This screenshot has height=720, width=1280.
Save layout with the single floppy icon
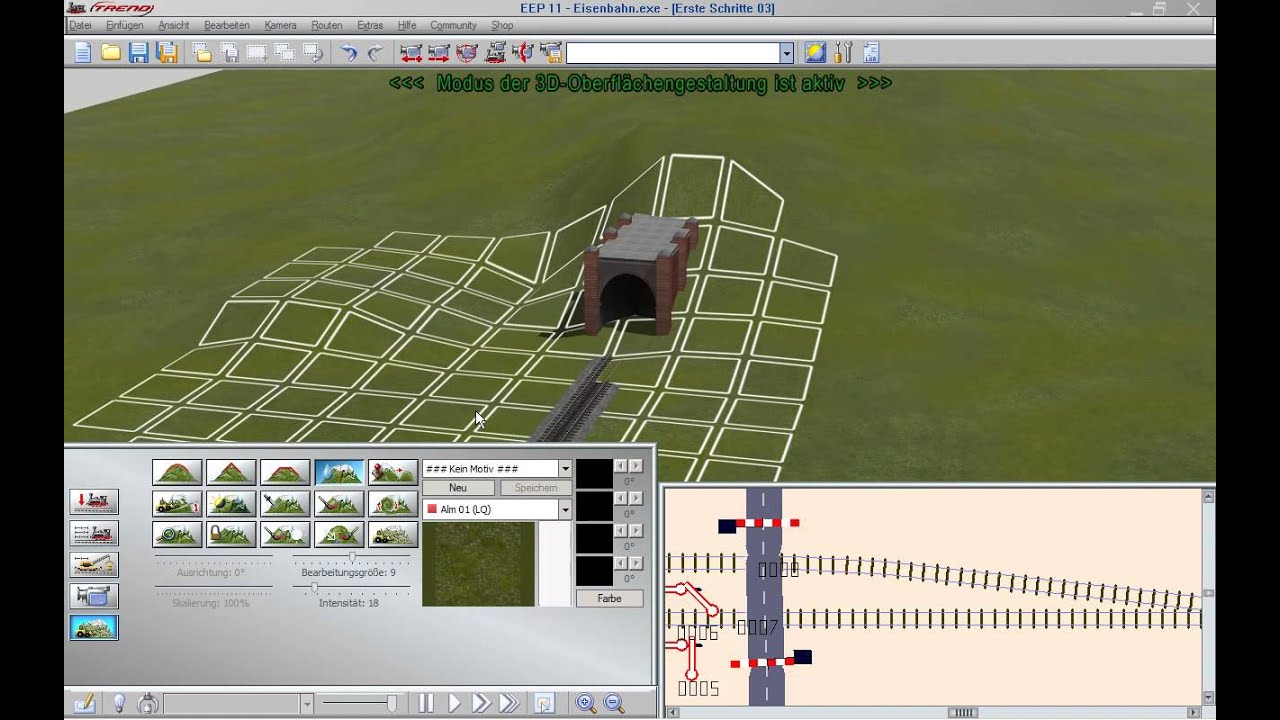[x=139, y=53]
